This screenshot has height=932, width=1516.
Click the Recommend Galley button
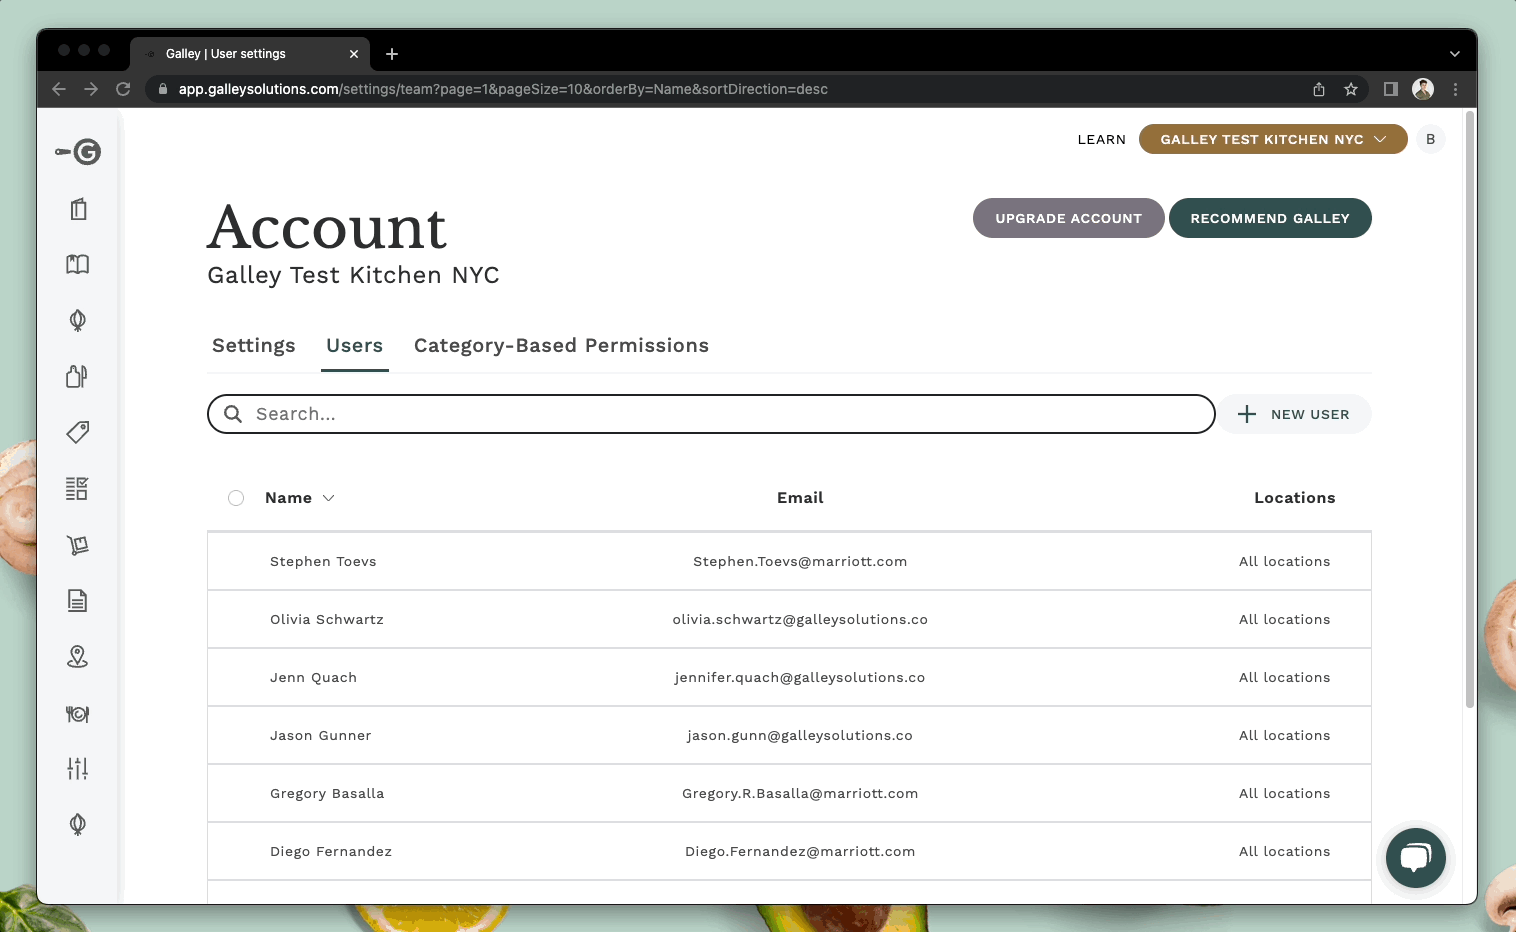tap(1270, 218)
